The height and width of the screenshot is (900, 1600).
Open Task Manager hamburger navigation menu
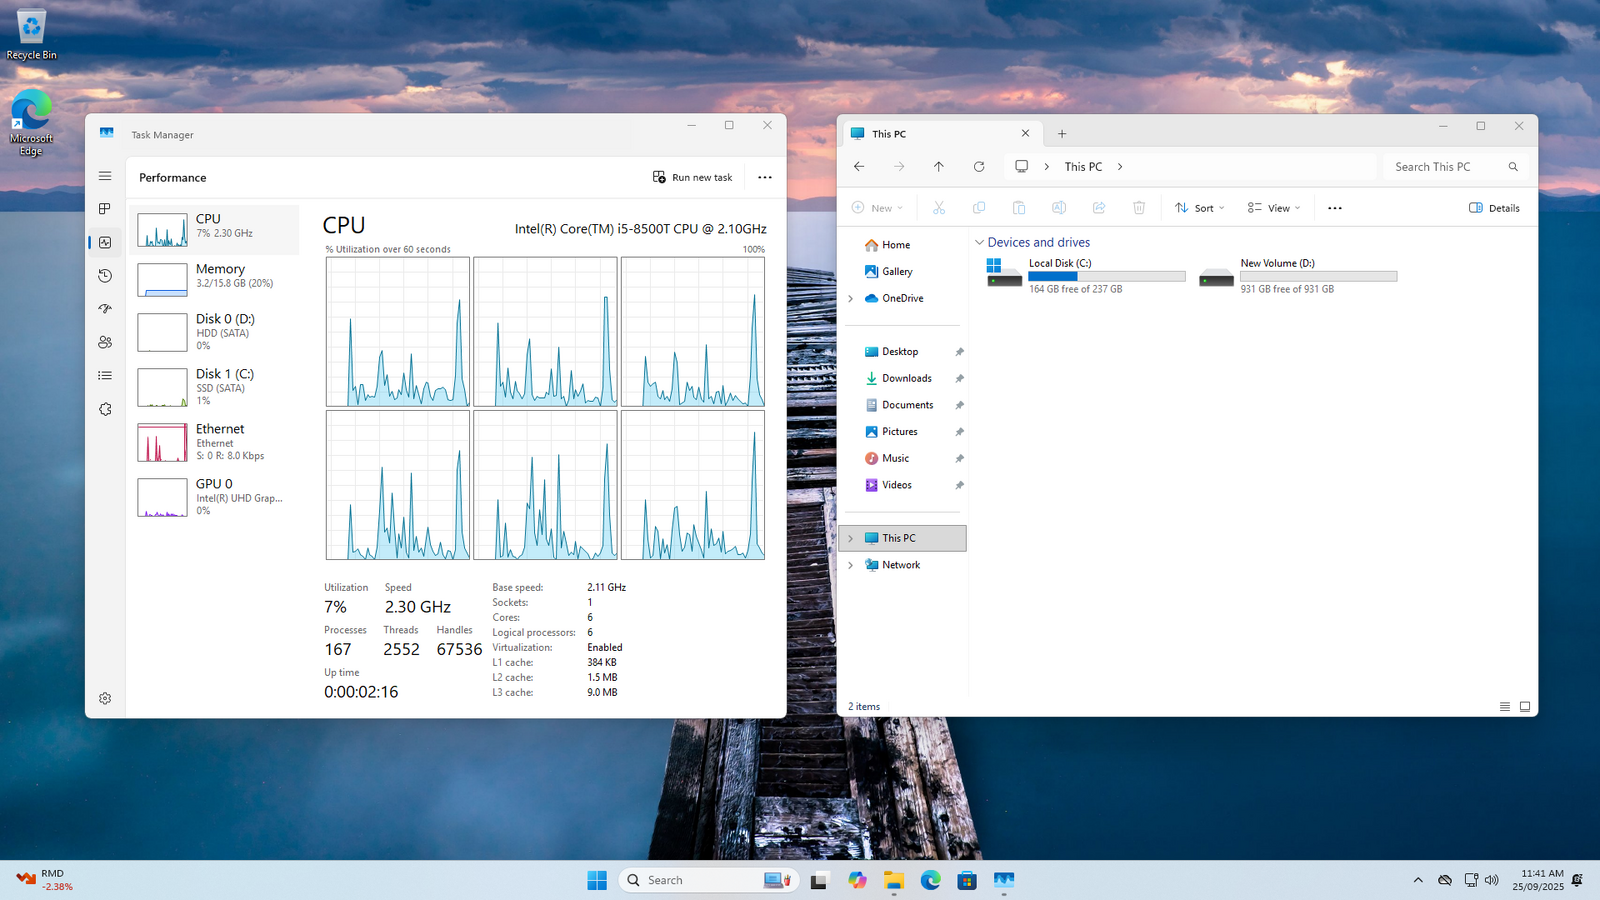pos(105,176)
